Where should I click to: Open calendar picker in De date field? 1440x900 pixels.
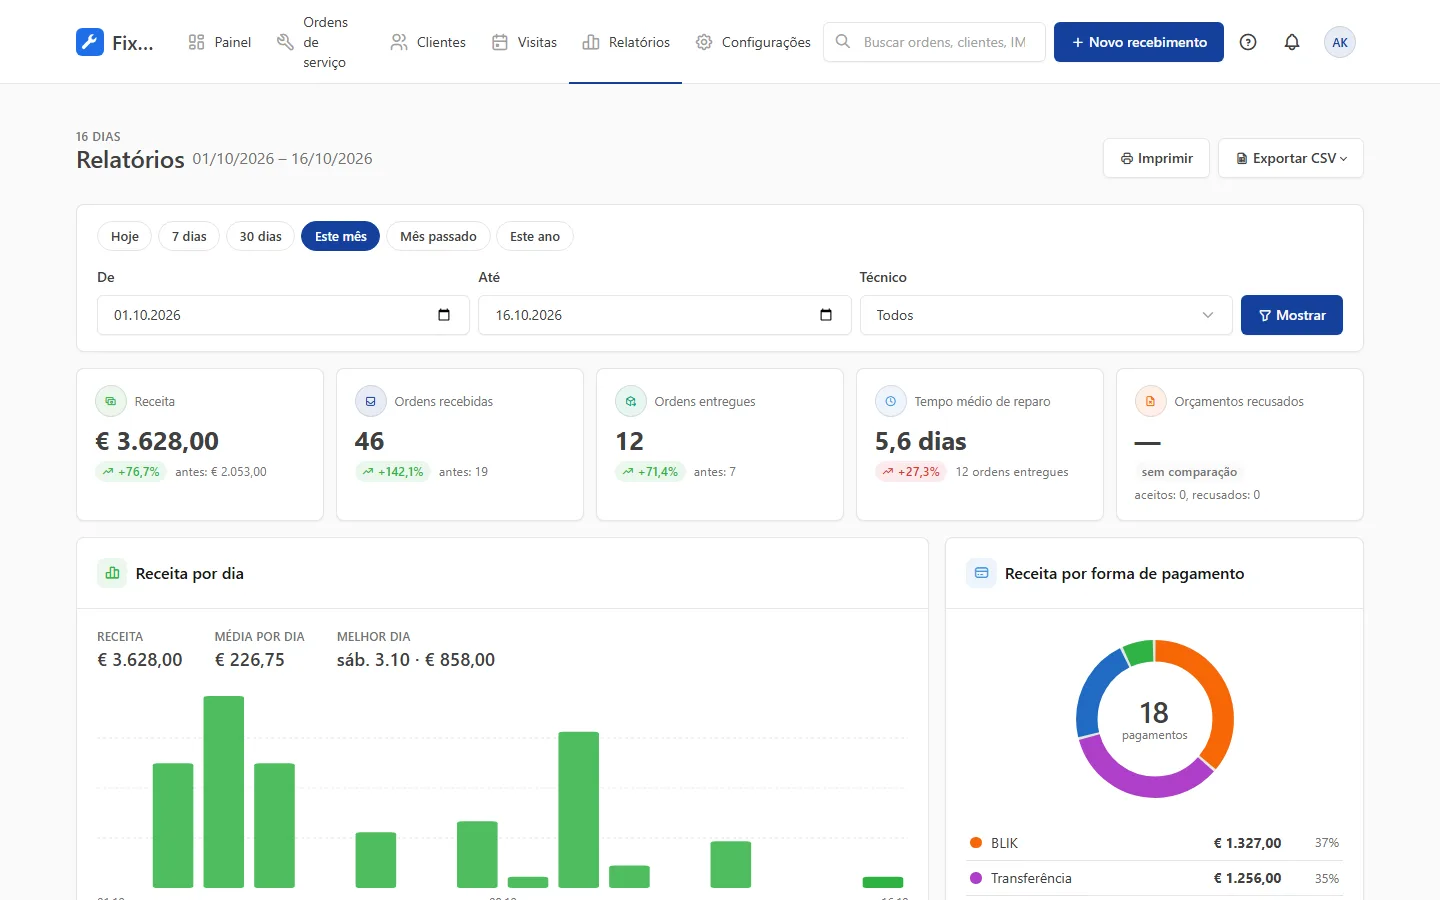point(444,315)
